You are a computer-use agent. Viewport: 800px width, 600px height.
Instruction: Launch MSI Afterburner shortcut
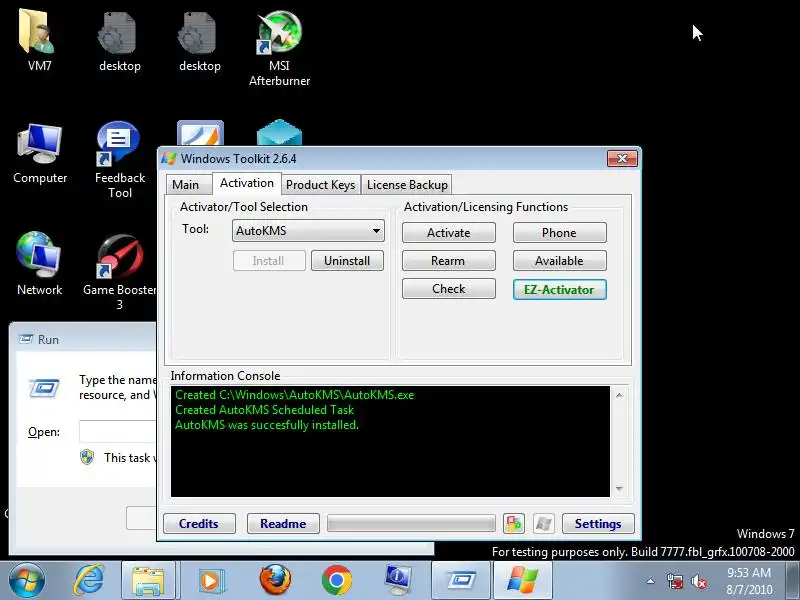[x=279, y=47]
